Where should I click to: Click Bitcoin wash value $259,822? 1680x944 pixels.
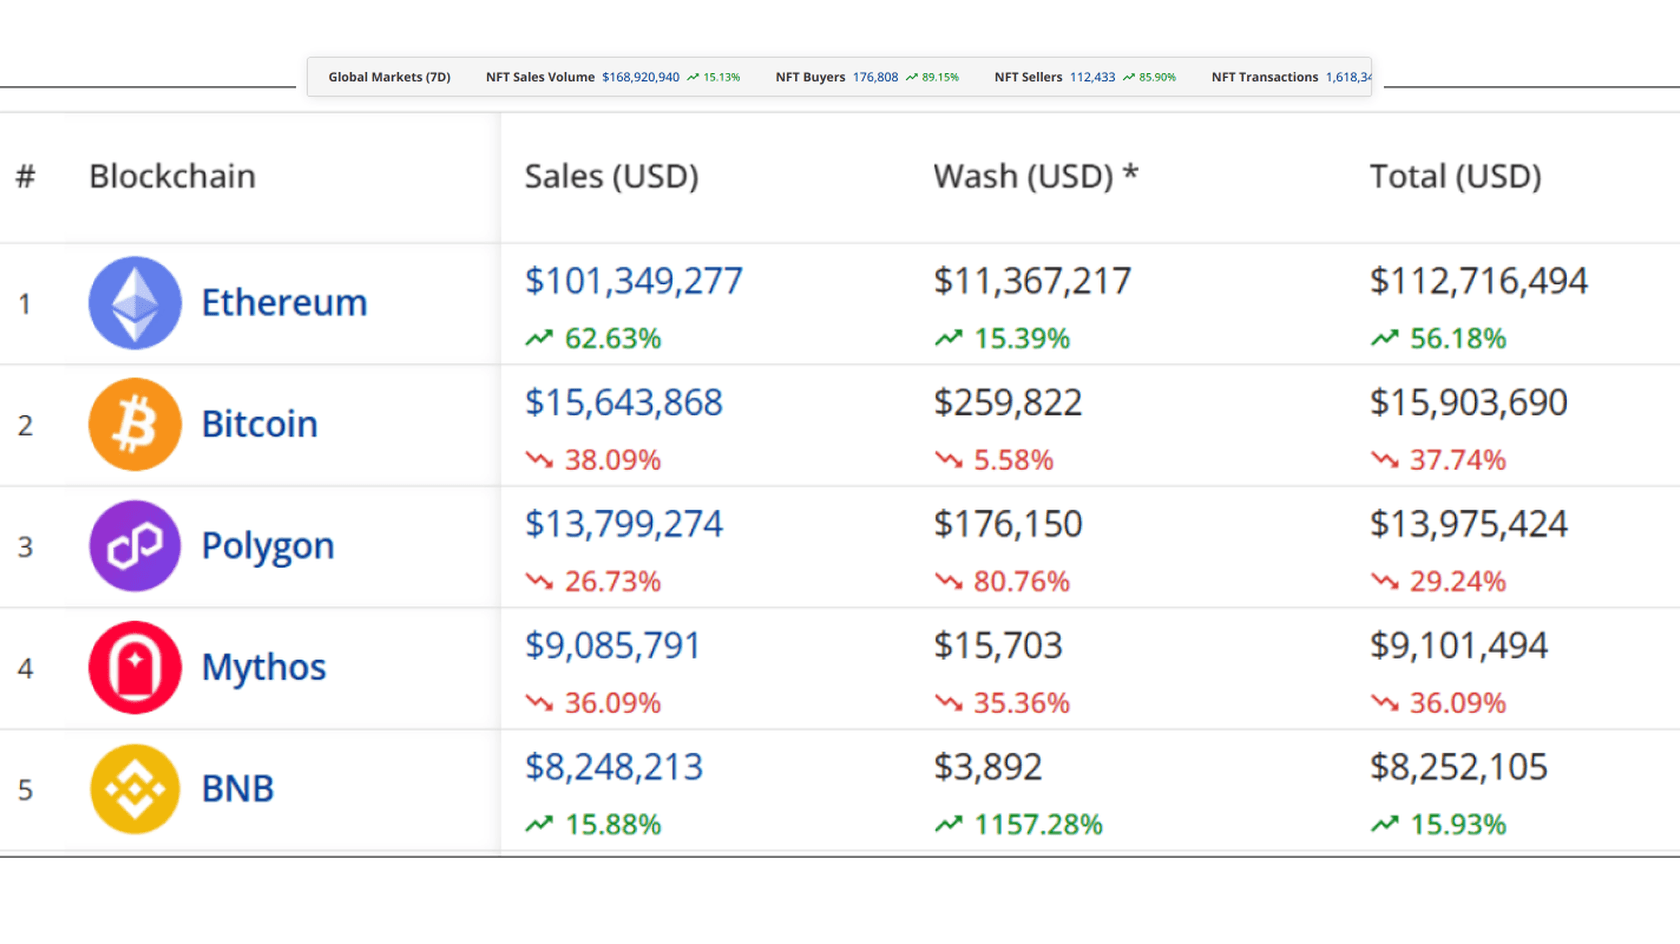coord(1007,403)
